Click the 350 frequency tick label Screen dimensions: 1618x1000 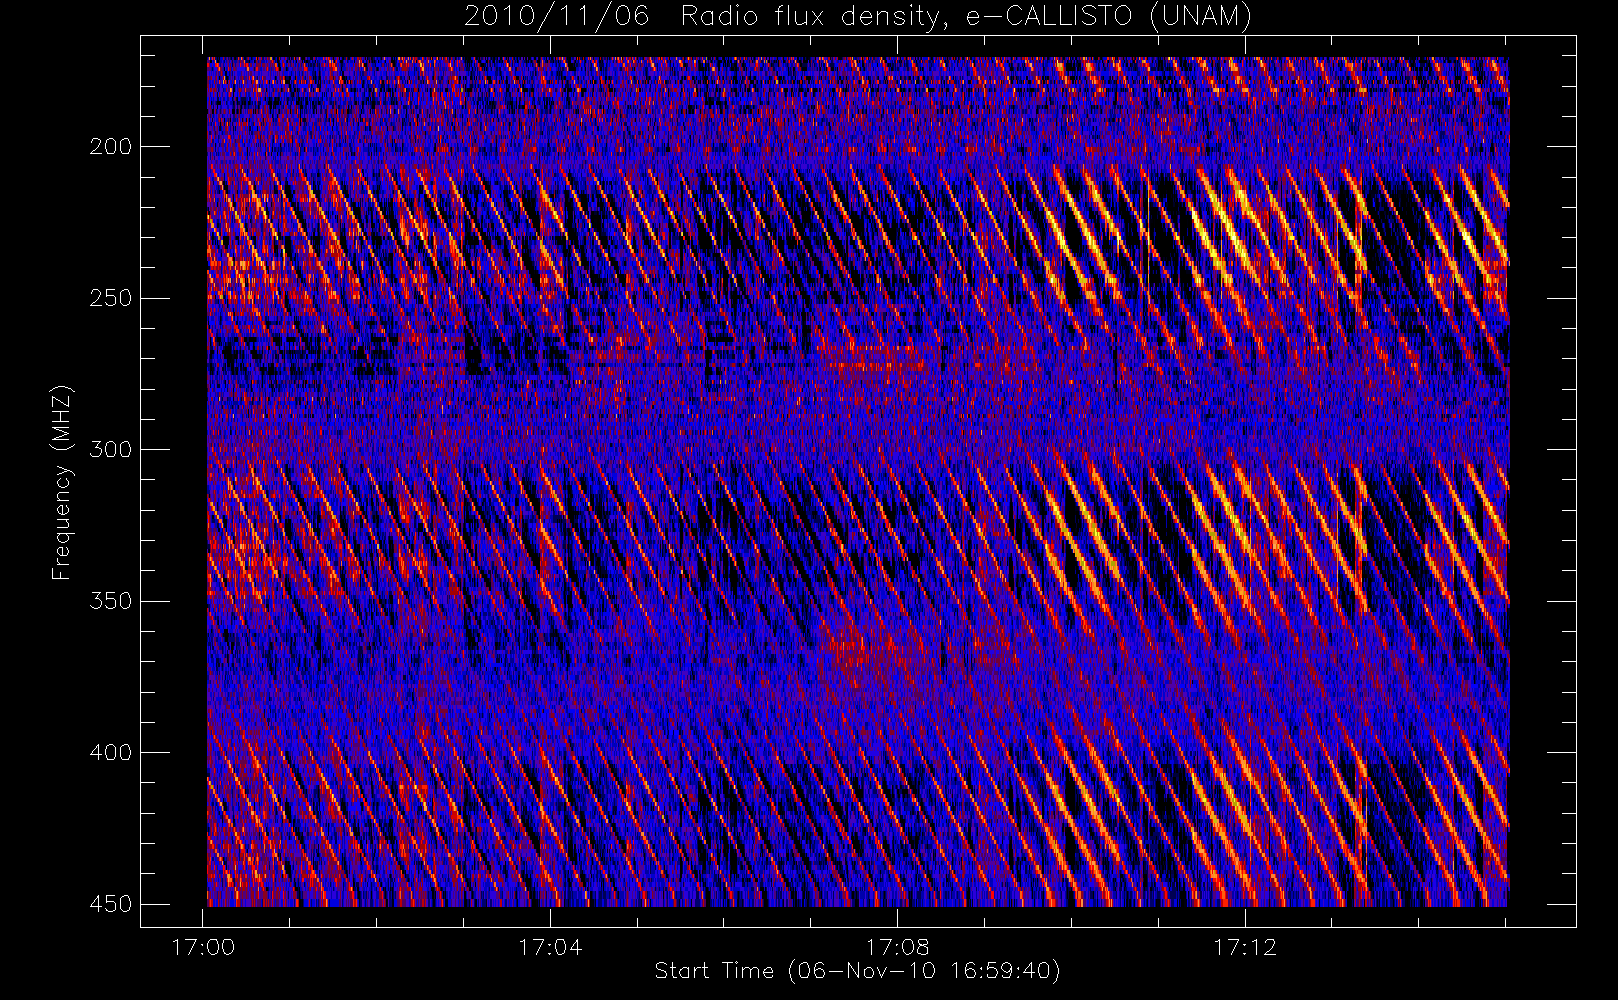tap(109, 601)
